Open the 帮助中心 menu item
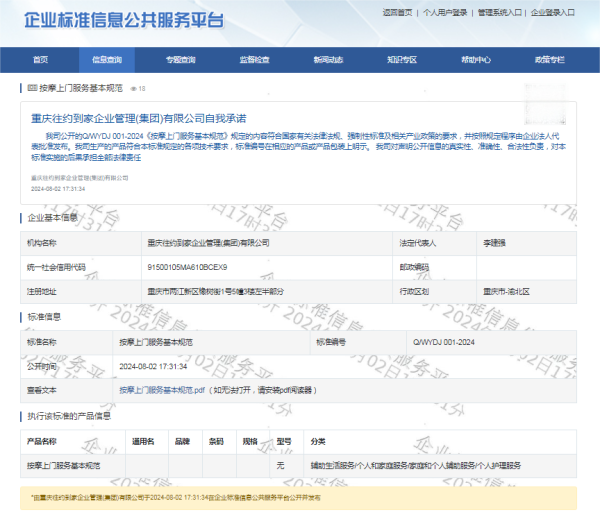Screen dimensions: 600x517 click(476, 60)
